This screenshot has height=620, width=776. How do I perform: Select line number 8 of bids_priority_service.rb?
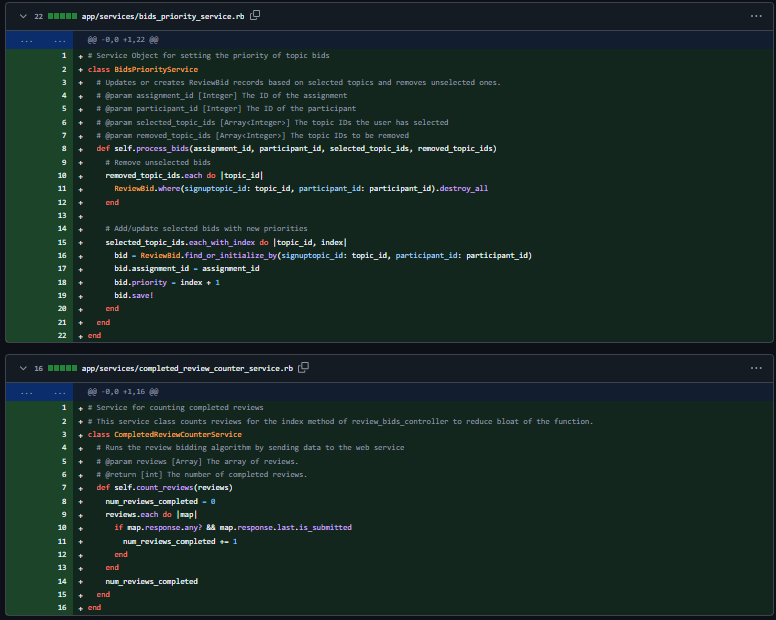pyautogui.click(x=63, y=148)
